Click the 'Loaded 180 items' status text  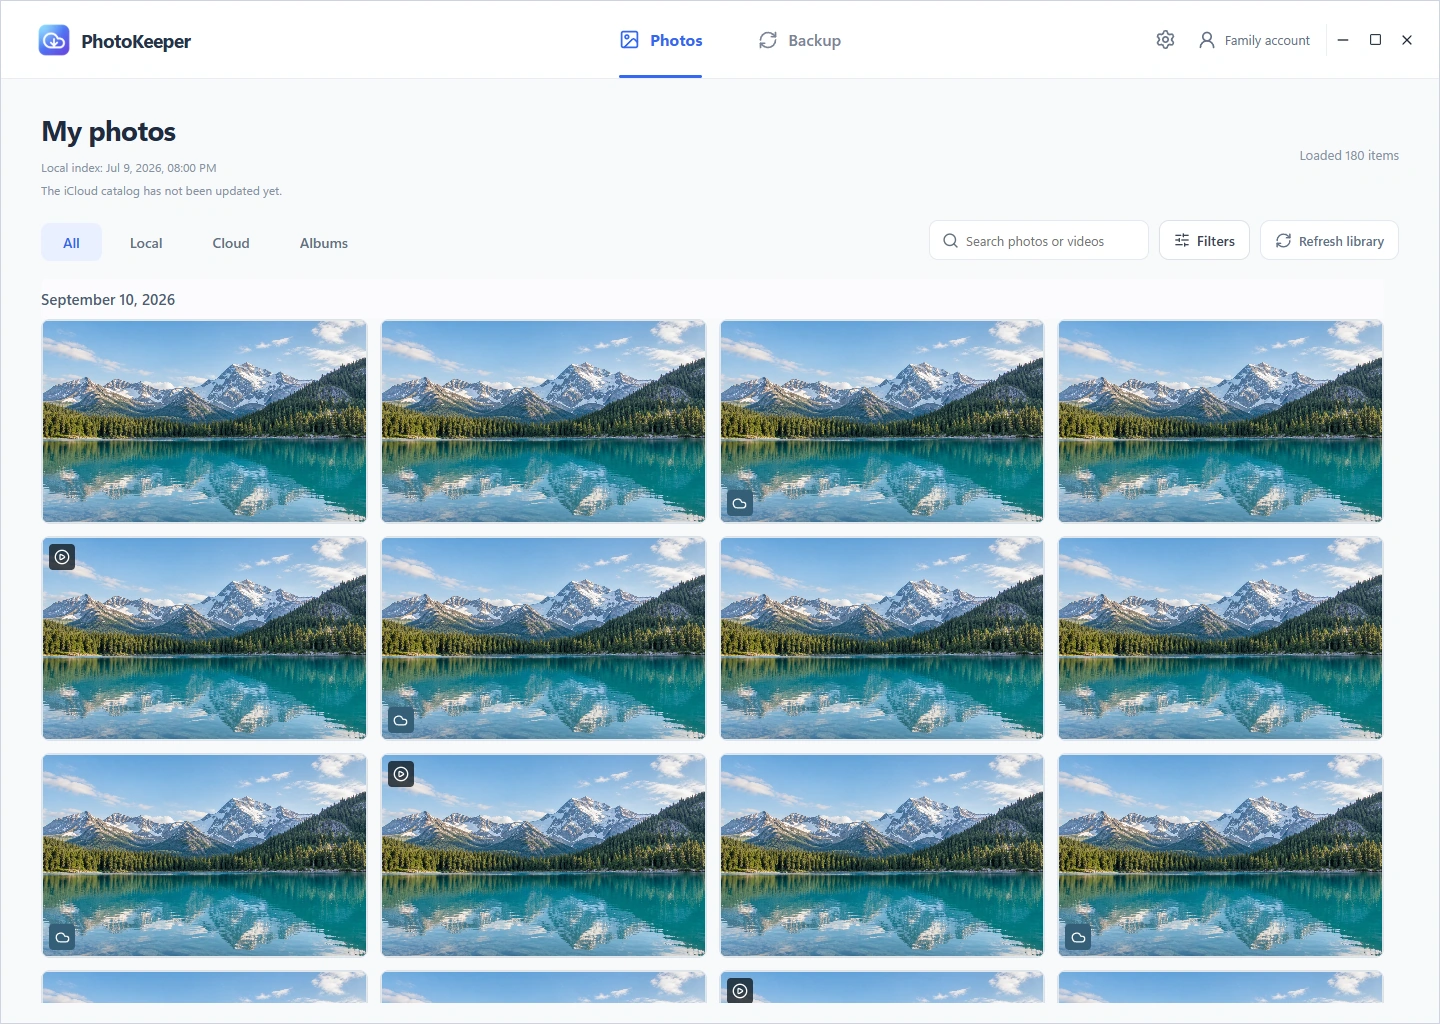point(1349,155)
